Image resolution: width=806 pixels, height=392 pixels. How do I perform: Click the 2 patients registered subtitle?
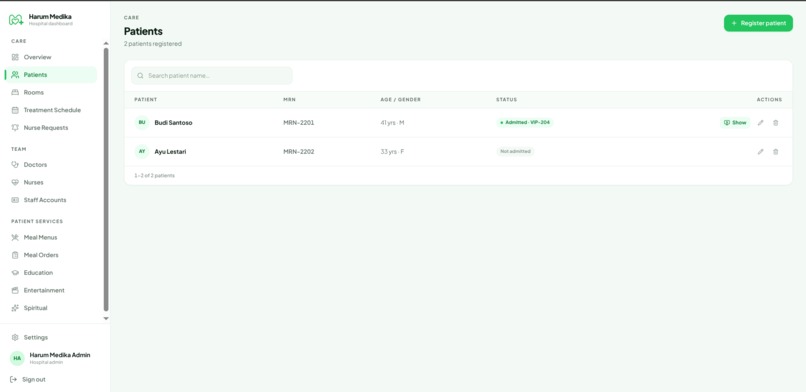coord(153,44)
